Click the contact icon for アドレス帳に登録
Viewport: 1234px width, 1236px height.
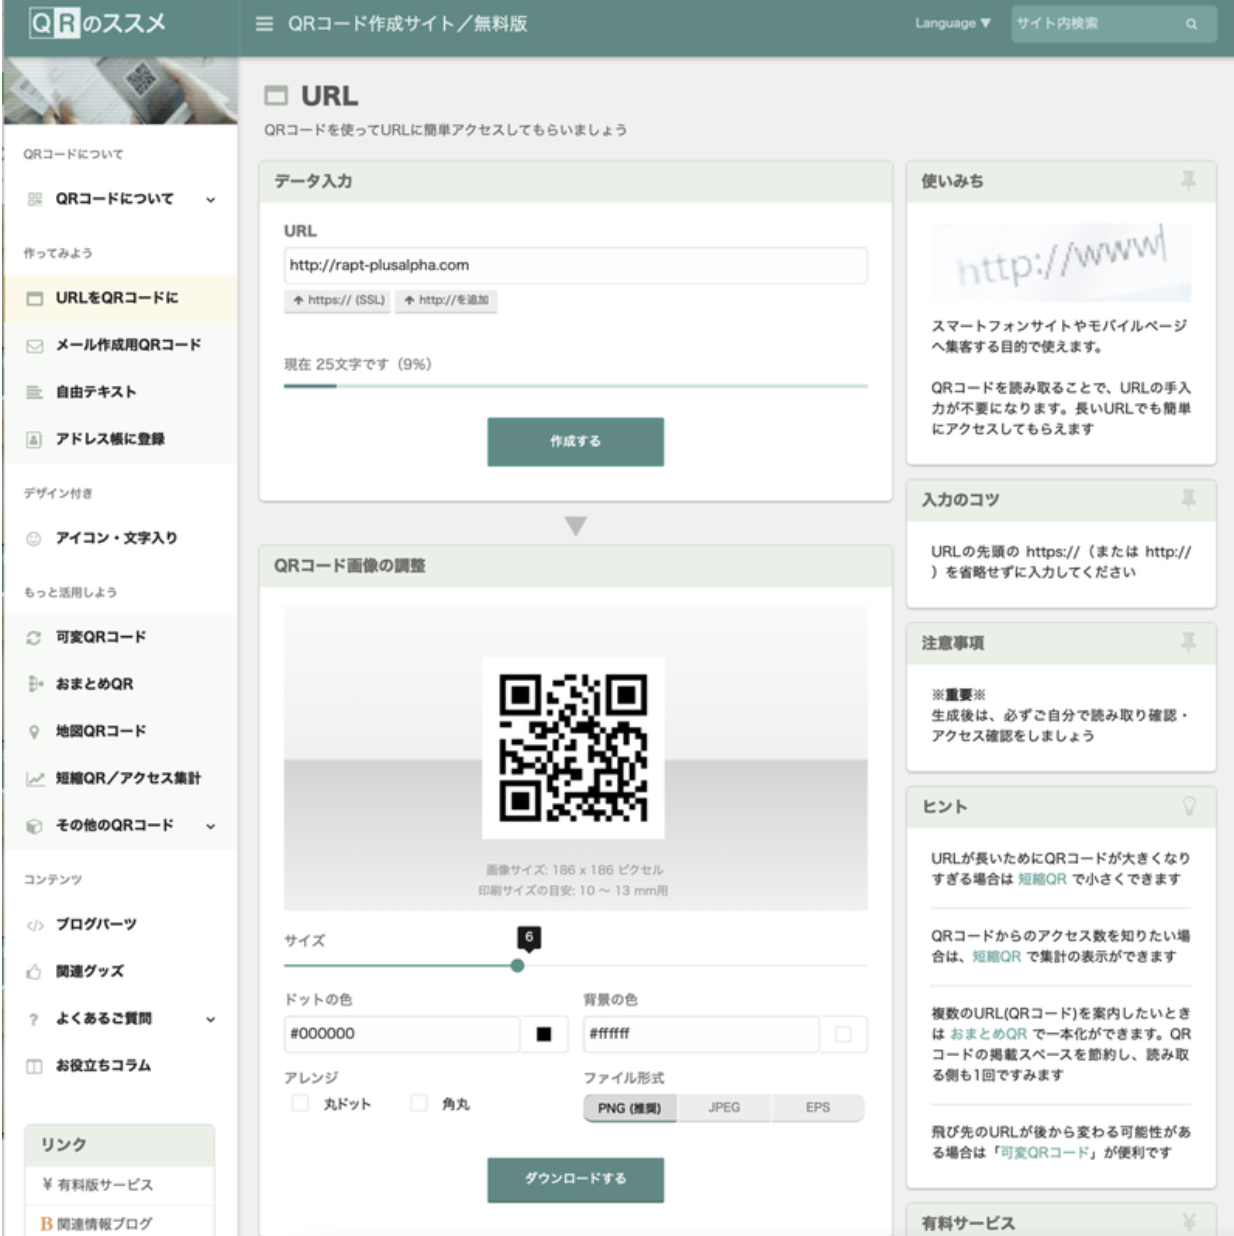click(x=35, y=439)
